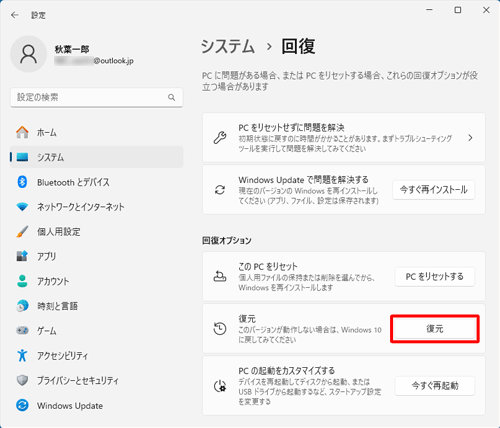Click the 復元 button
The image size is (500, 428).
point(435,329)
